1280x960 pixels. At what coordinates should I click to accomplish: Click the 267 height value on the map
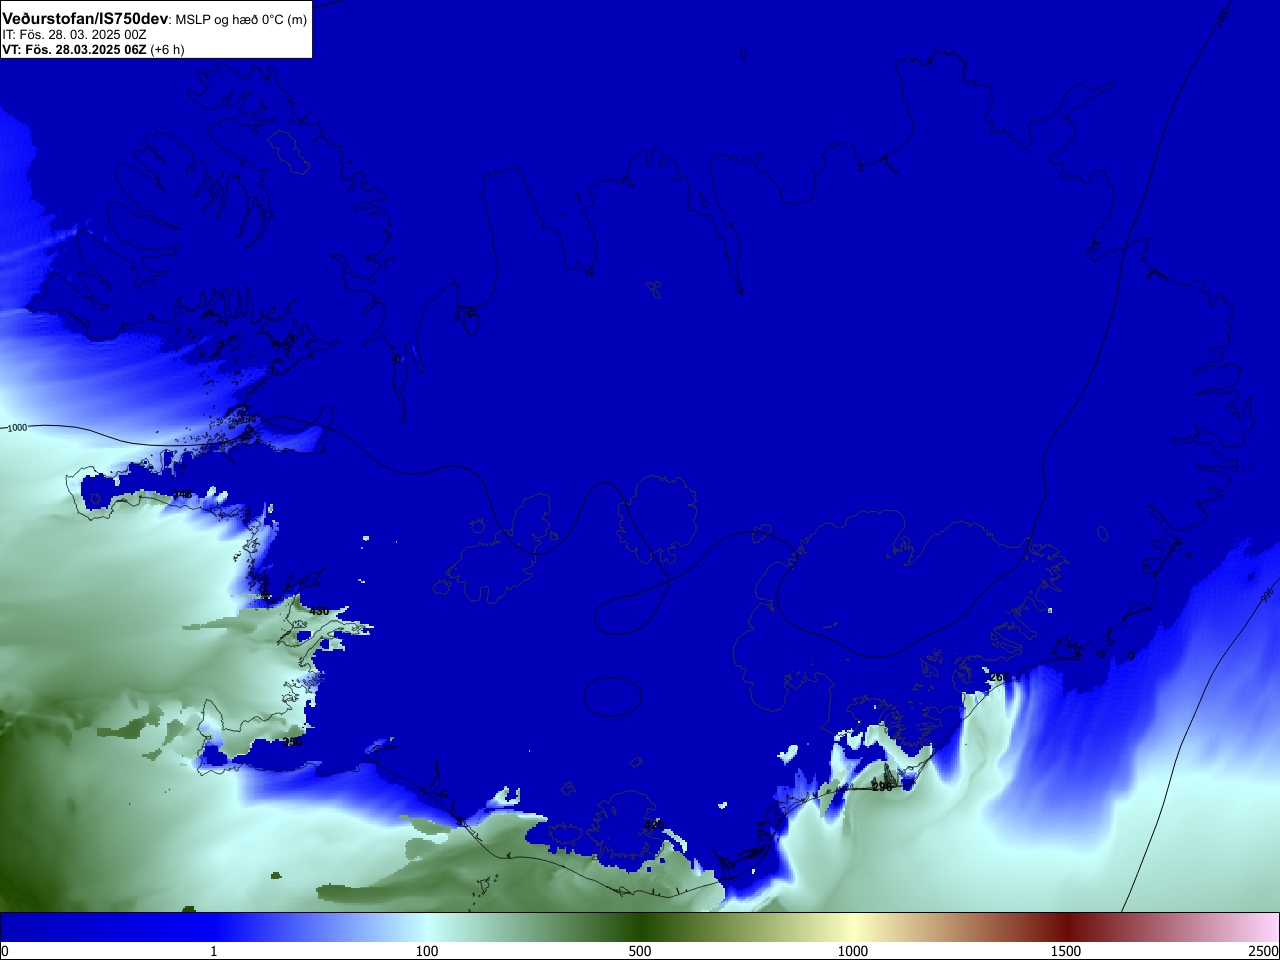point(997,677)
